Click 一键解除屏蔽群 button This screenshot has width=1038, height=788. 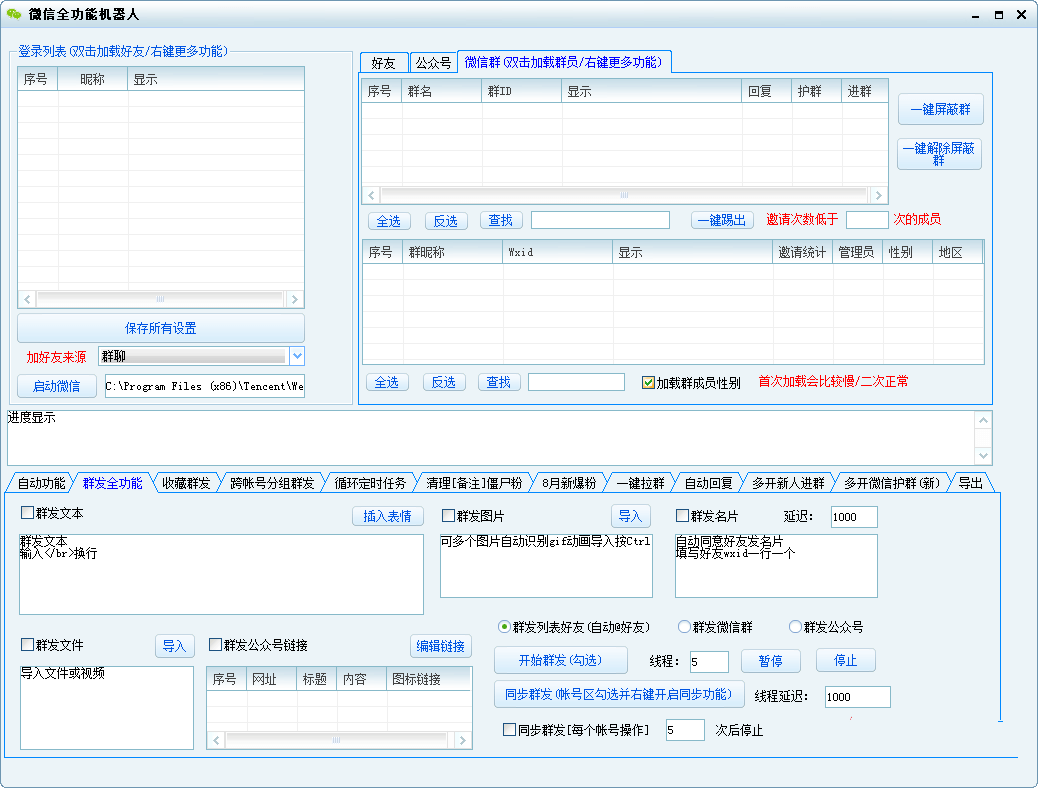(939, 154)
